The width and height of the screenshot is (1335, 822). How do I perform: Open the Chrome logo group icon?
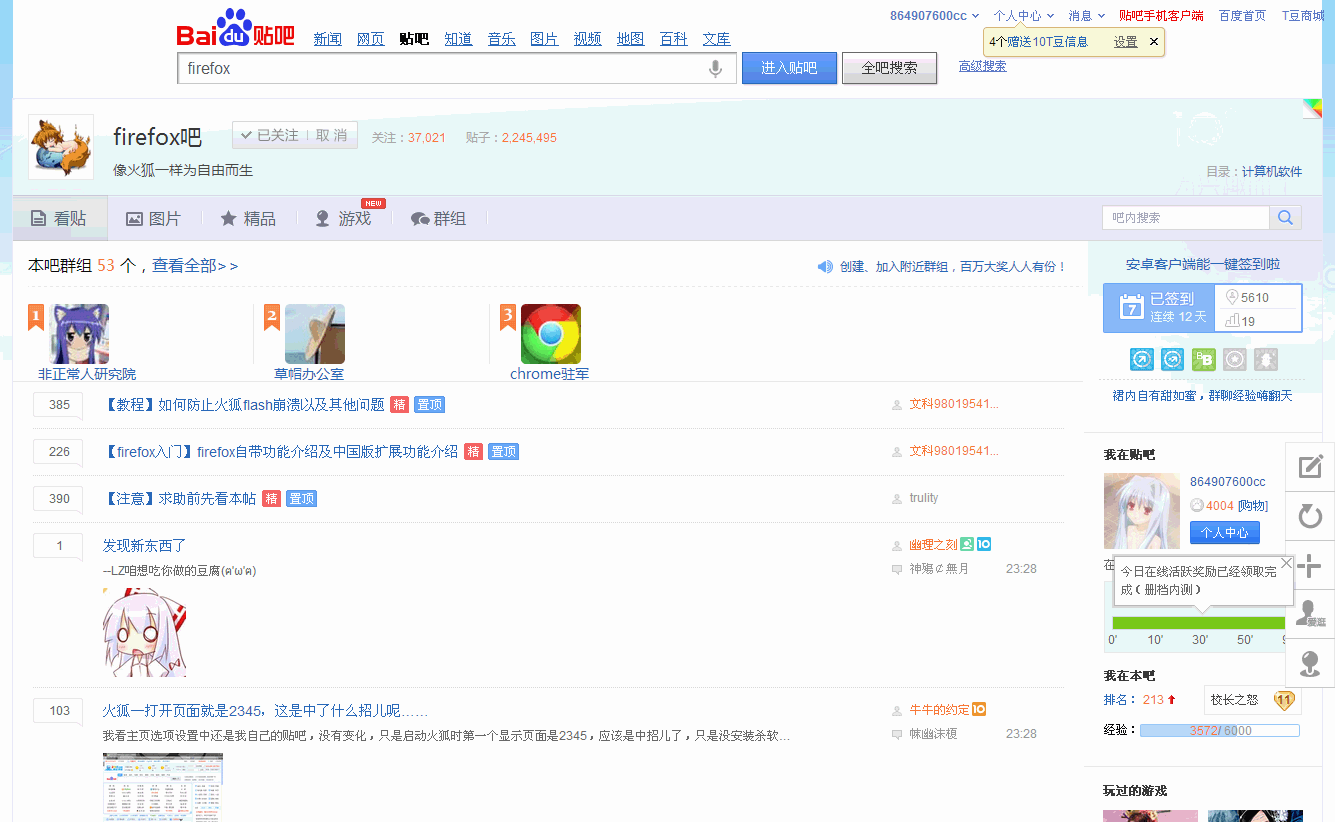coord(550,334)
